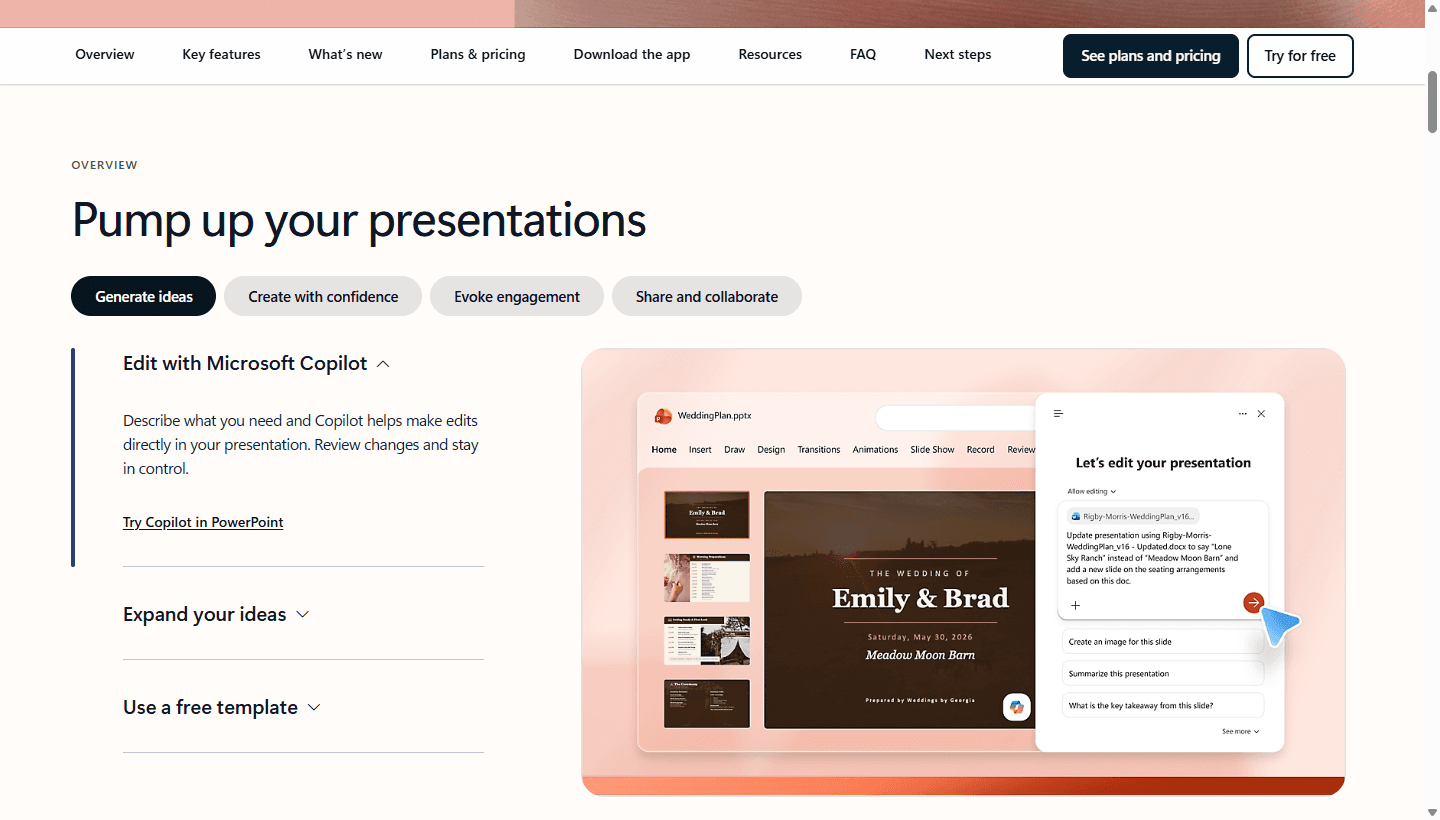The height and width of the screenshot is (820, 1440).
Task: Click the Animations ribbon tab in mockup
Action: click(x=875, y=450)
